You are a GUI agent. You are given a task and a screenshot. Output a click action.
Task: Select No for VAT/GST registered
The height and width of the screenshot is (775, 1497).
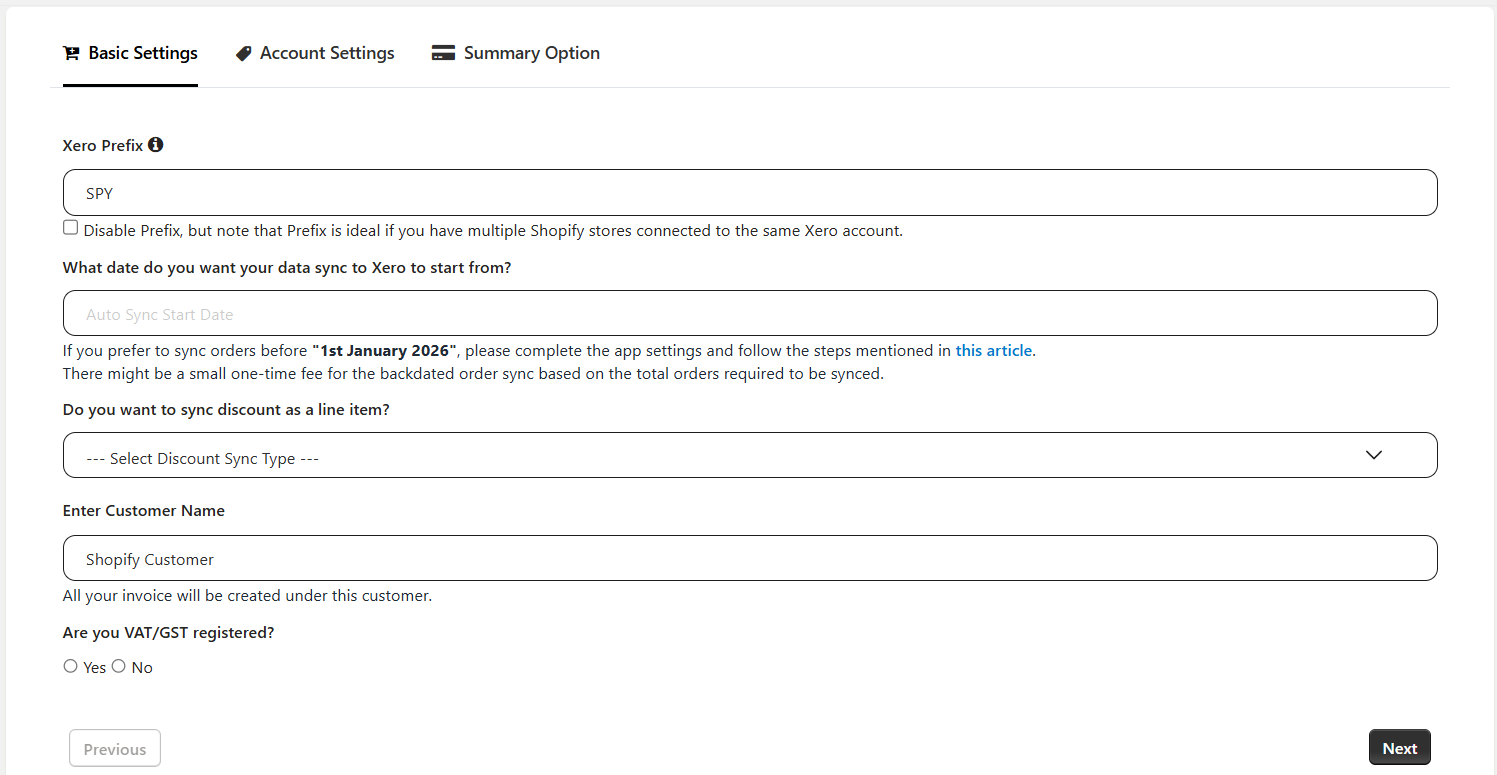coord(118,666)
